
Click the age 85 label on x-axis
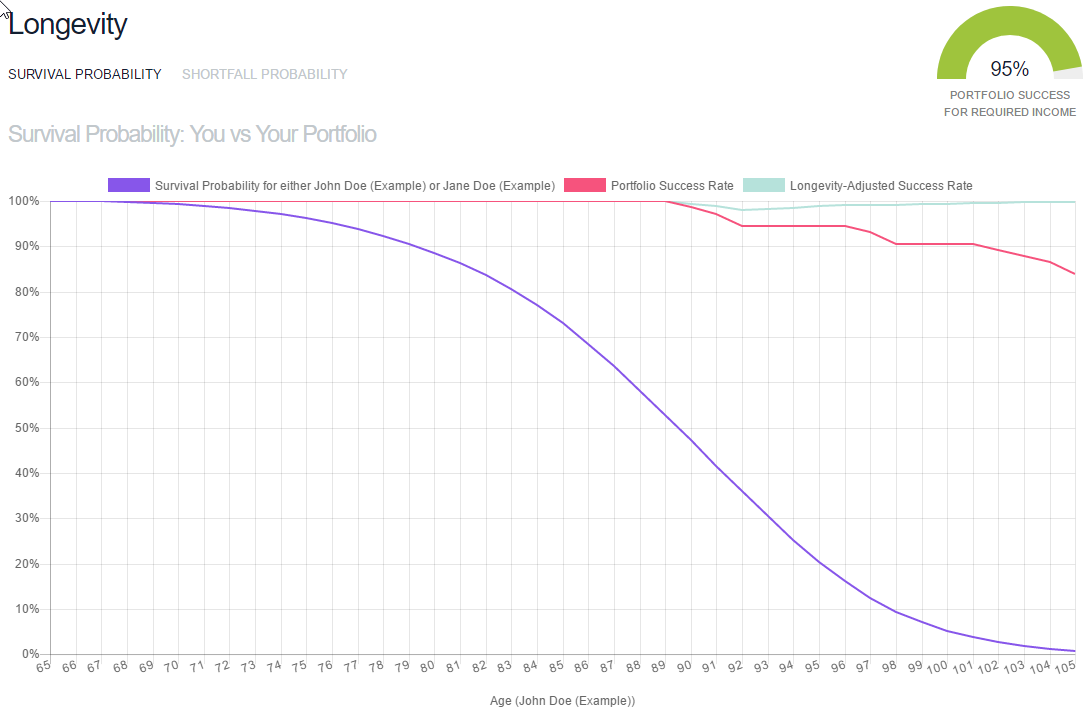pos(554,665)
